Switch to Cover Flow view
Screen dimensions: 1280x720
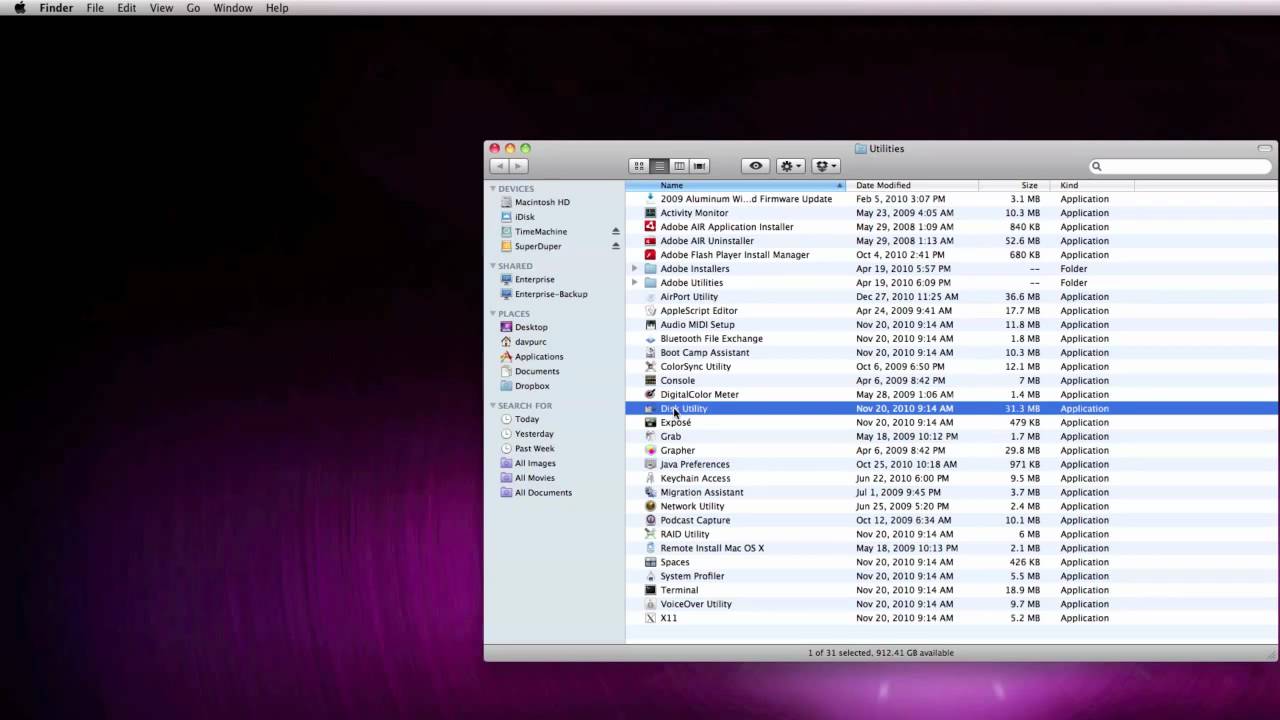pyautogui.click(x=700, y=166)
